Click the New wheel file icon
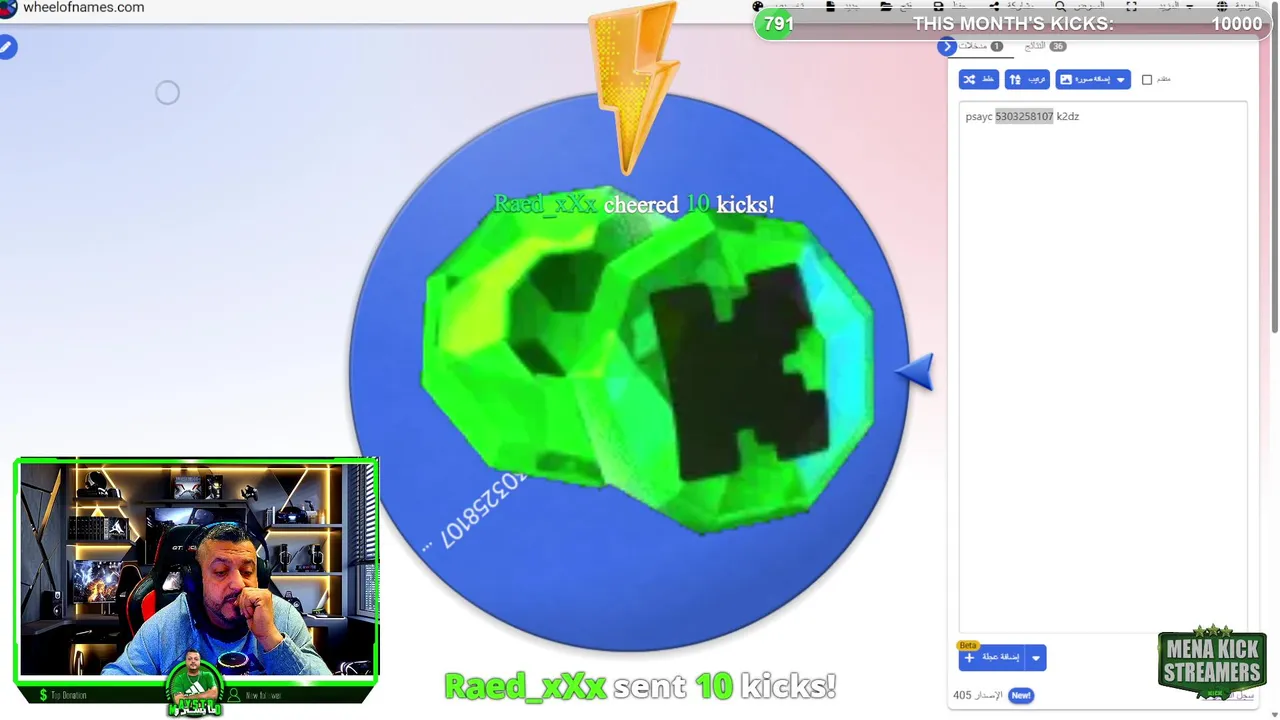The width and height of the screenshot is (1280, 720). click(x=830, y=7)
